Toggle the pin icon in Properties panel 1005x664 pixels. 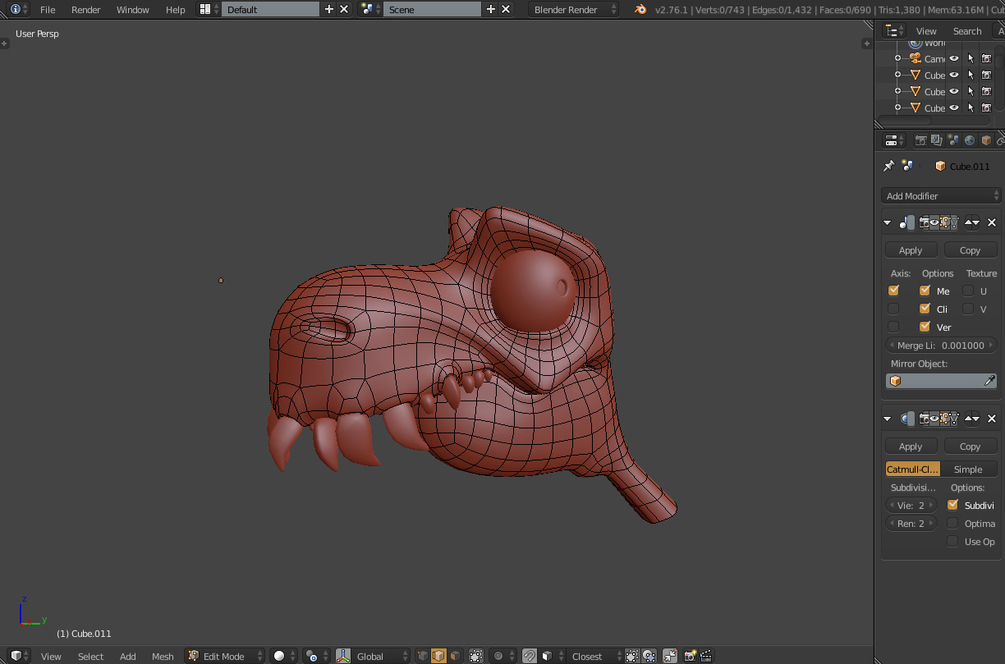889,166
